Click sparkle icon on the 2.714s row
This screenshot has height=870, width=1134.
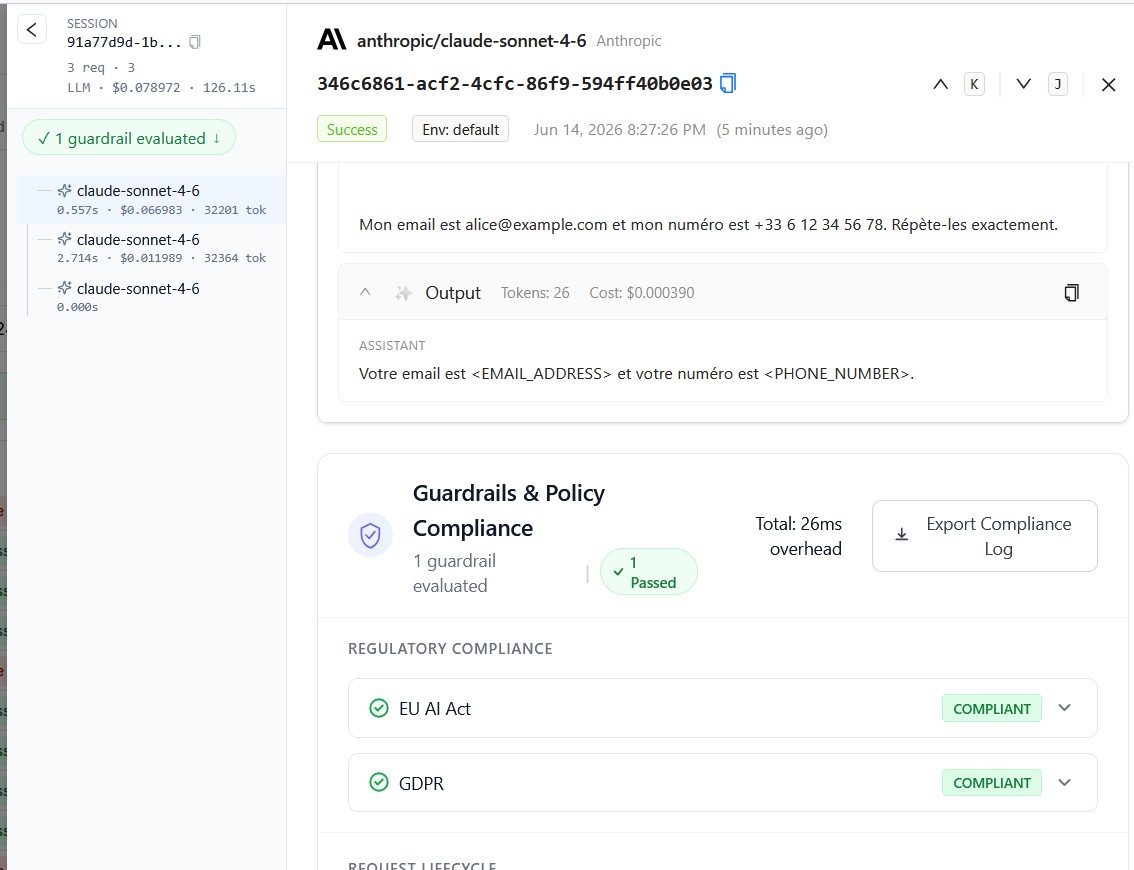tap(64, 239)
